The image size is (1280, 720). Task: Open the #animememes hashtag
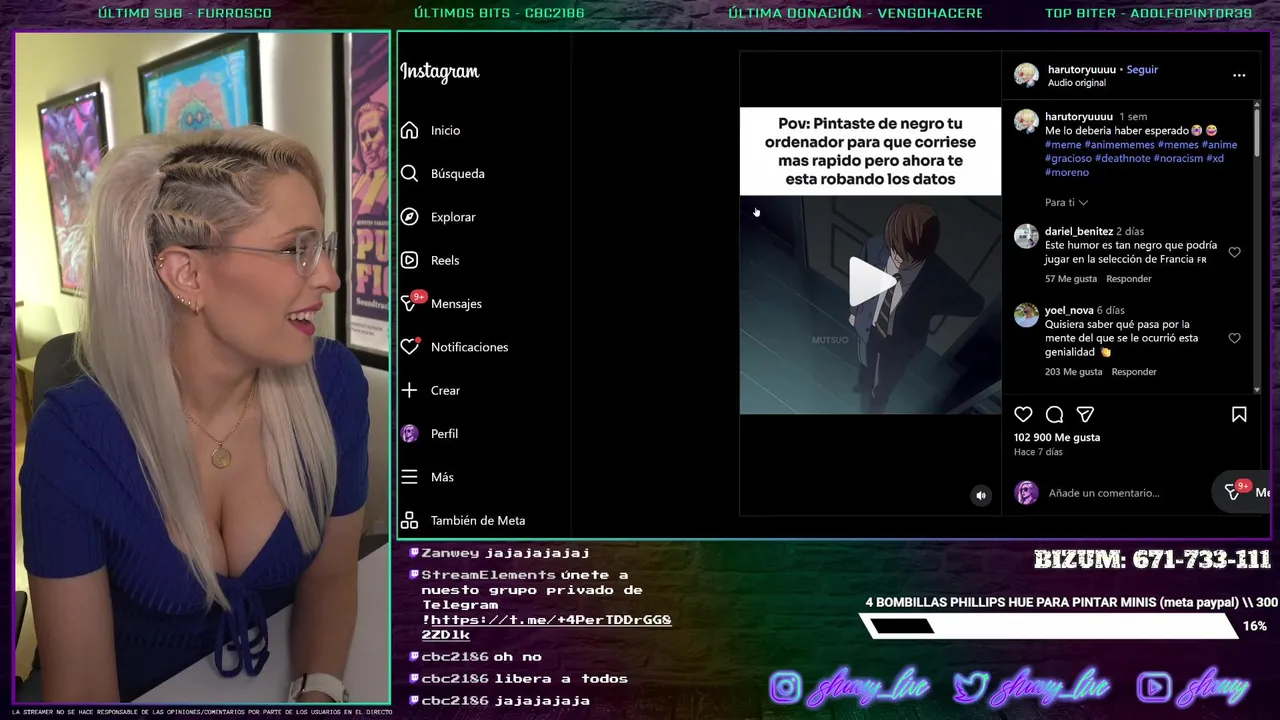tap(1119, 144)
